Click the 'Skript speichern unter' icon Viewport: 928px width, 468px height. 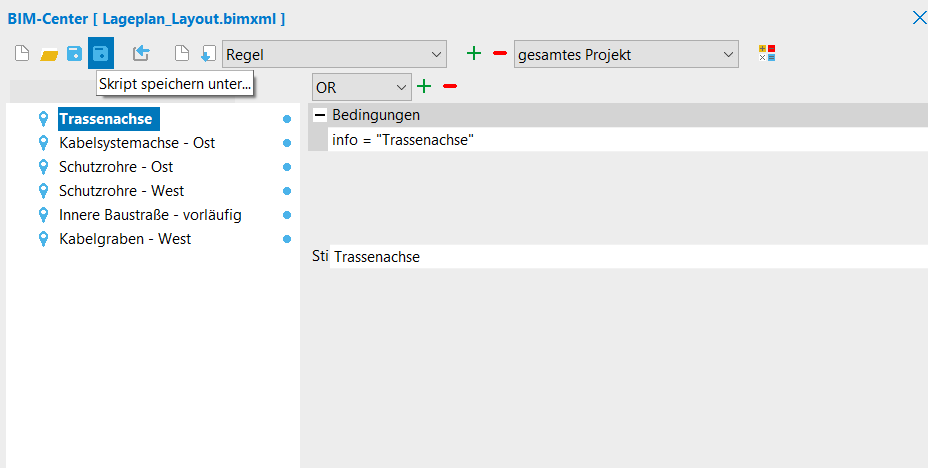pyautogui.click(x=101, y=54)
